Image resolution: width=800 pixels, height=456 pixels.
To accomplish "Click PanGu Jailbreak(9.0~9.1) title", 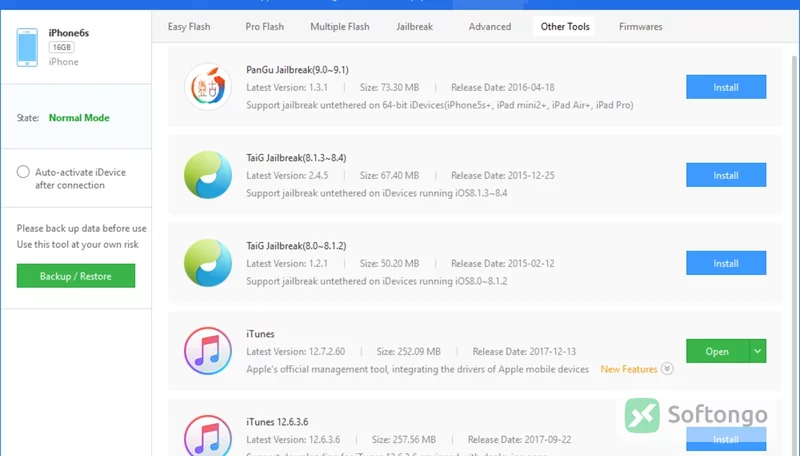I will (x=297, y=70).
